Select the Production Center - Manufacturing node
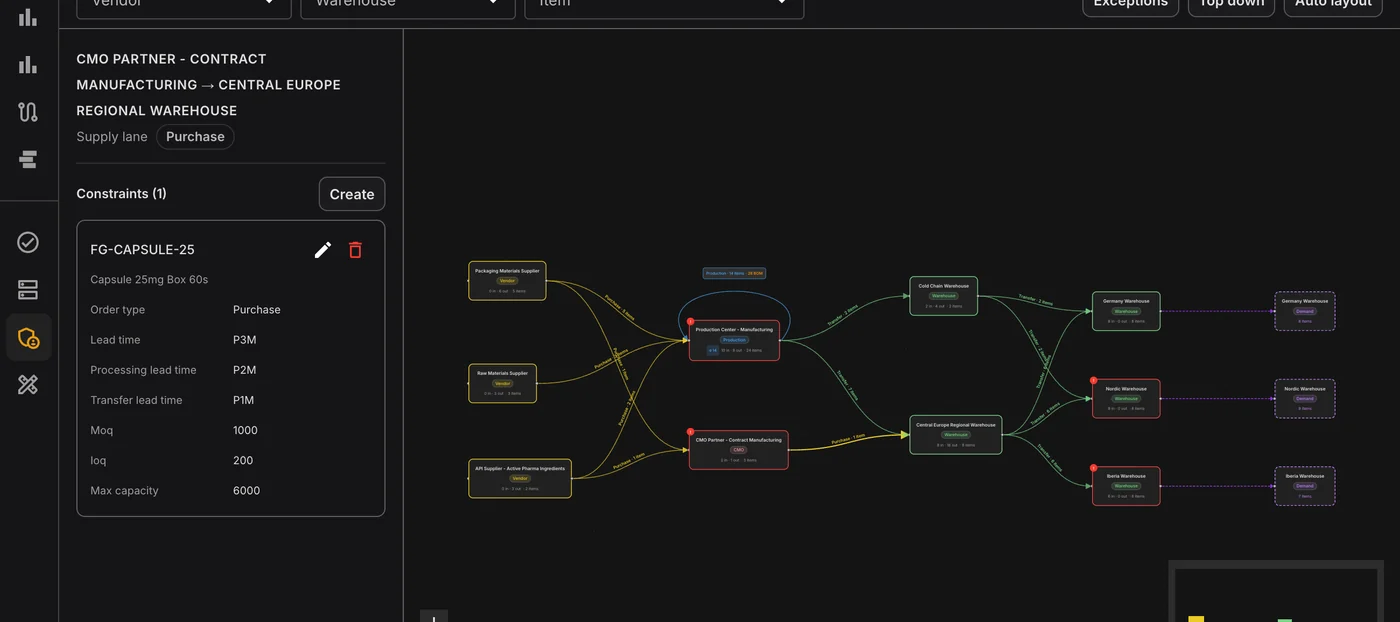 (734, 340)
